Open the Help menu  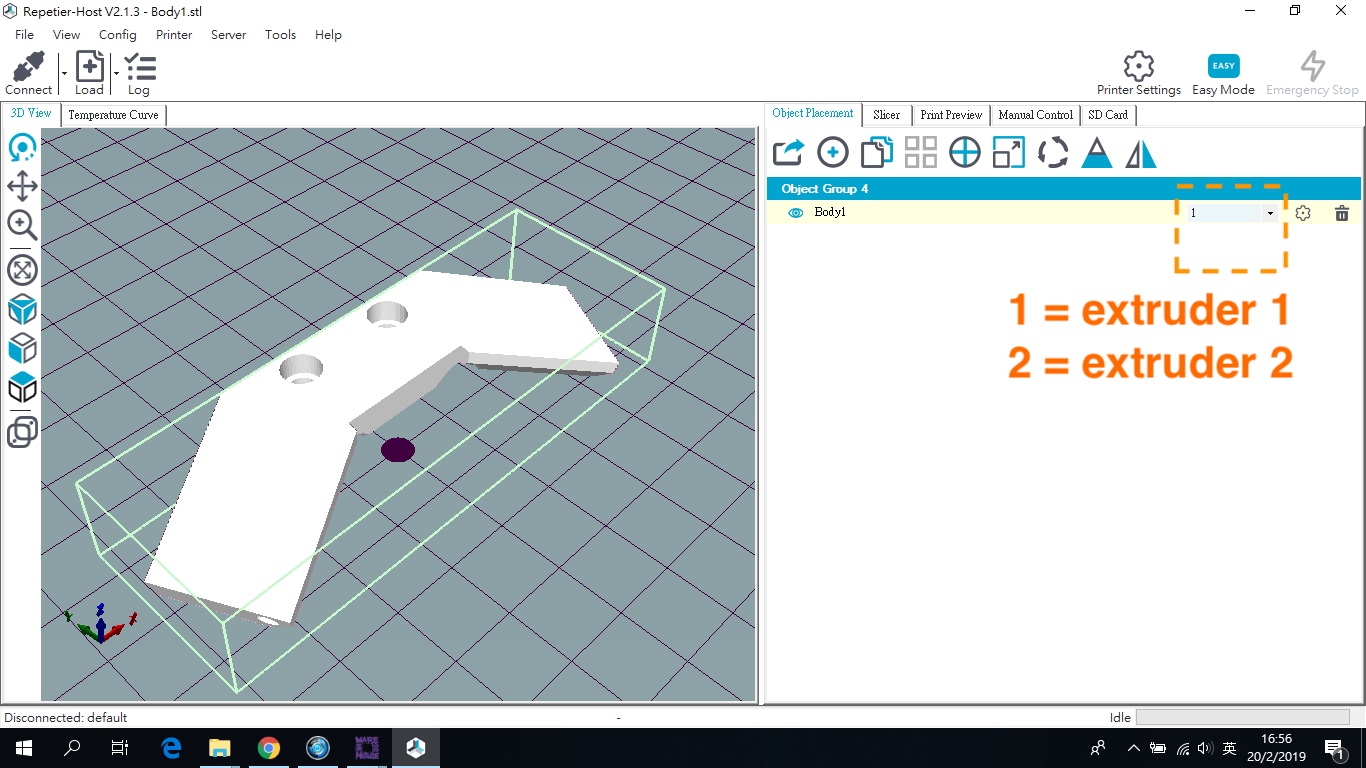pos(328,34)
